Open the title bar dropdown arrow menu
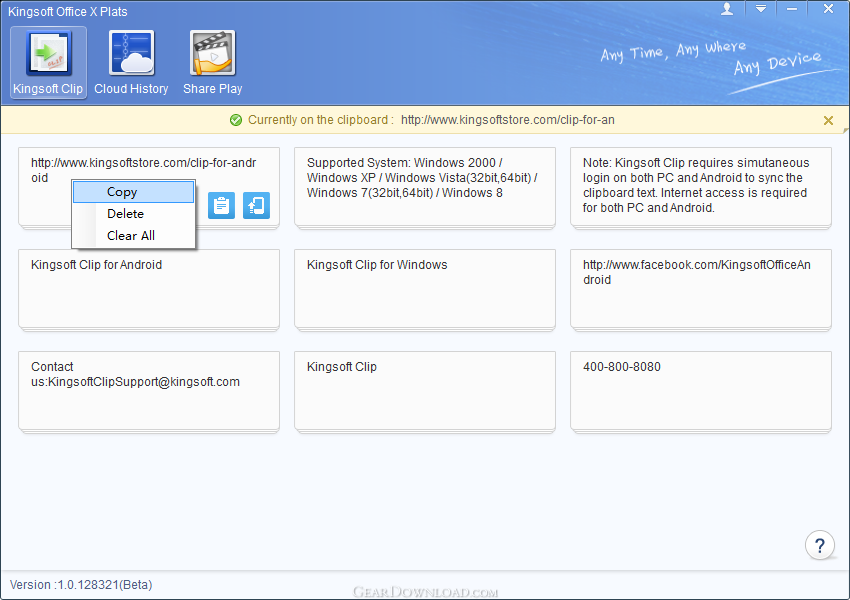Screen dimensions: 850x600 click(761, 9)
